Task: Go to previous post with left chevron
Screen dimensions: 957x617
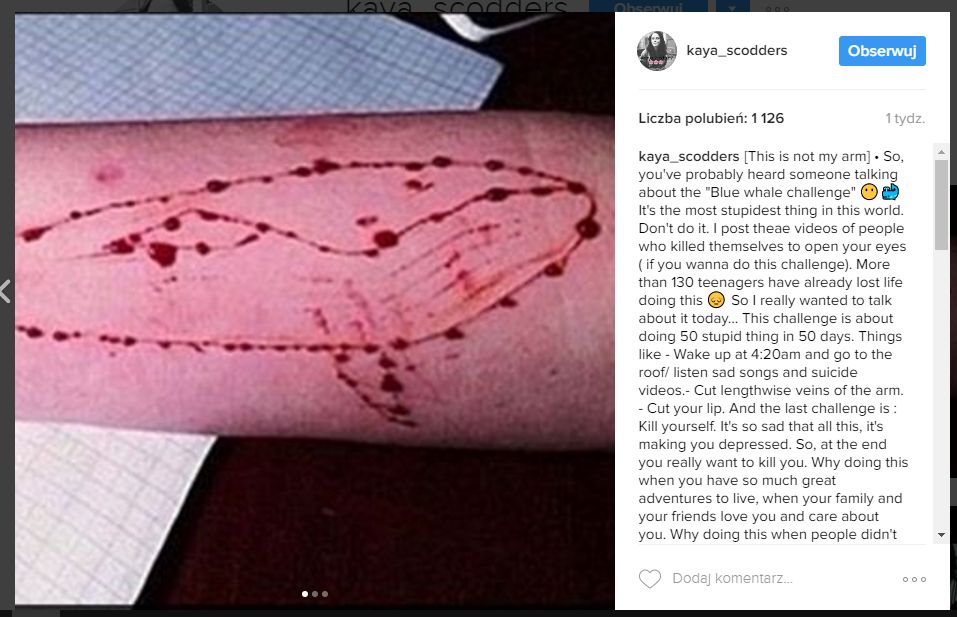Action: click(x=5, y=291)
